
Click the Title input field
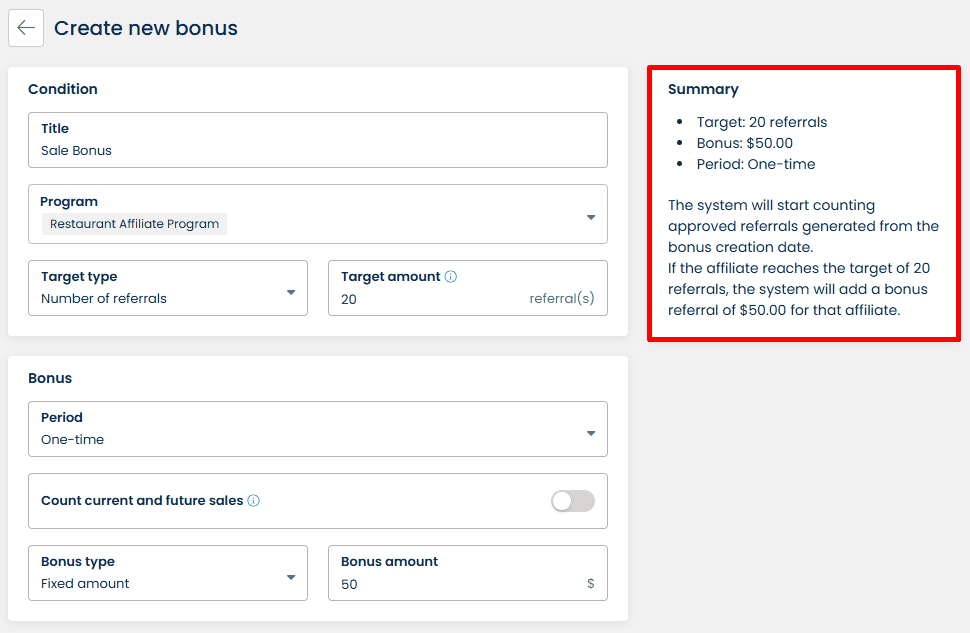point(318,150)
